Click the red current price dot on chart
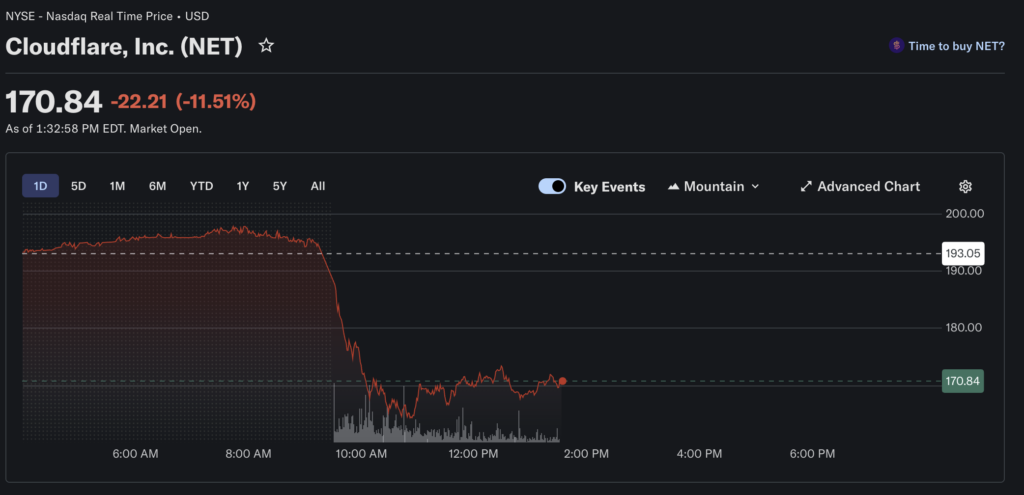The width and height of the screenshot is (1024, 495). (x=563, y=381)
